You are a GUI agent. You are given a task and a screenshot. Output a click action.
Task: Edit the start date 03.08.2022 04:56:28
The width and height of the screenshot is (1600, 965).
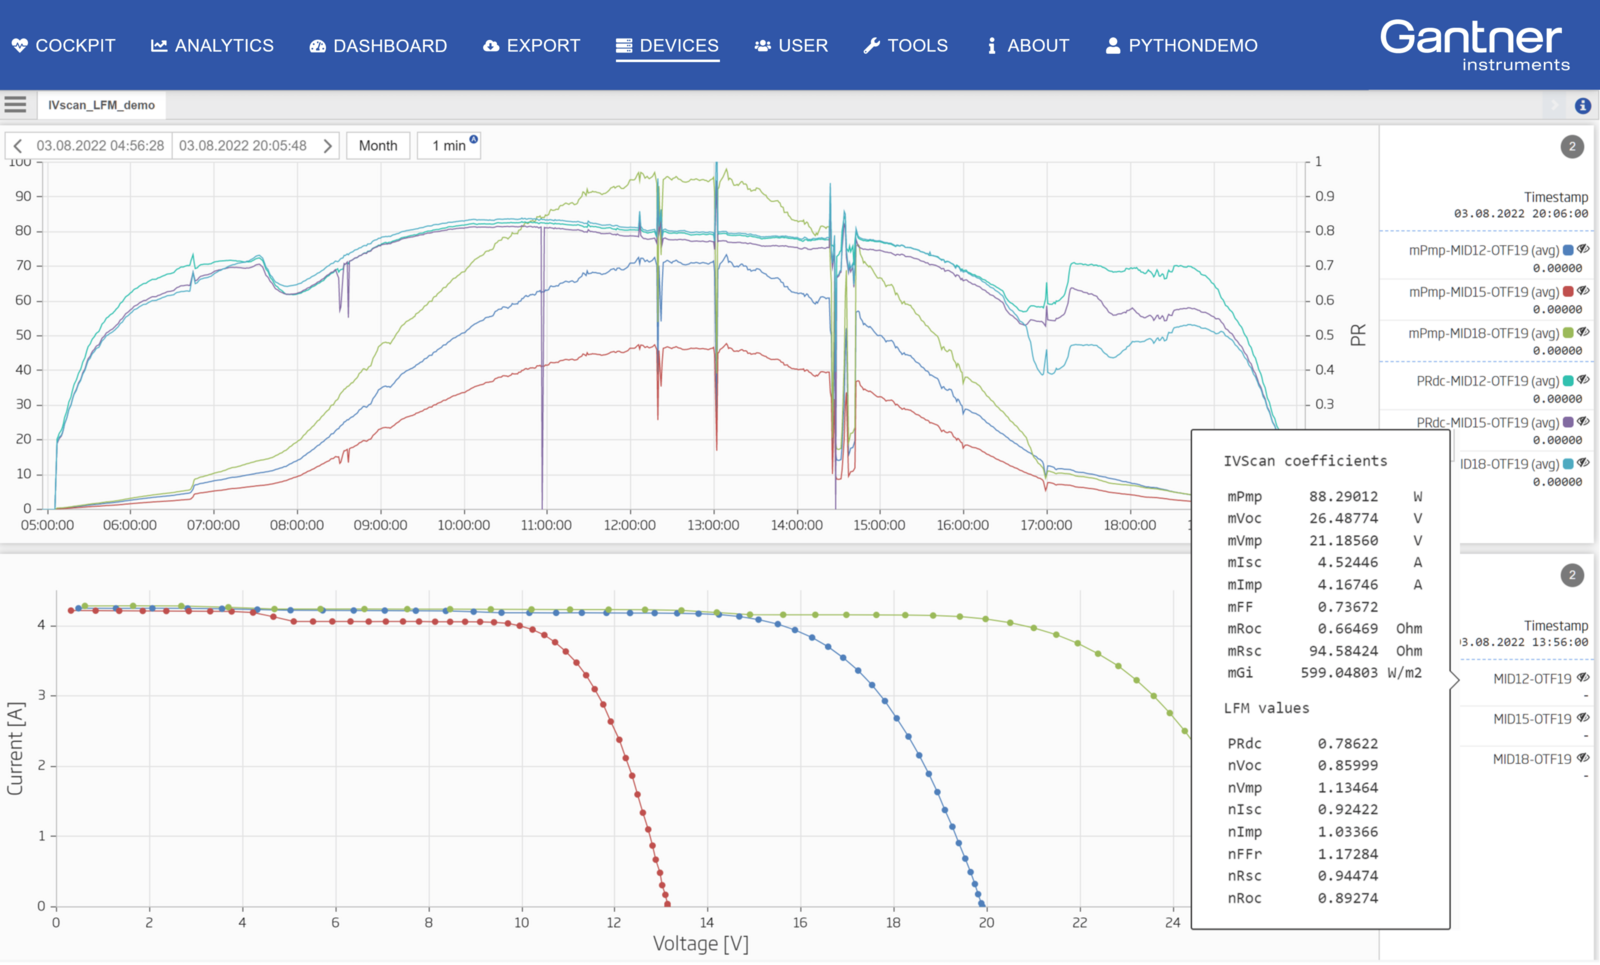(100, 146)
